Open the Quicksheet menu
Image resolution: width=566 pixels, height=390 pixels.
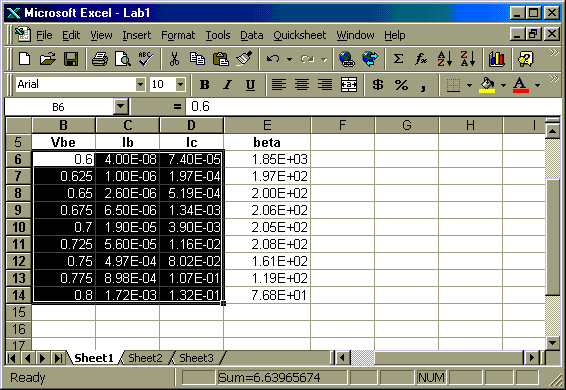[x=300, y=35]
